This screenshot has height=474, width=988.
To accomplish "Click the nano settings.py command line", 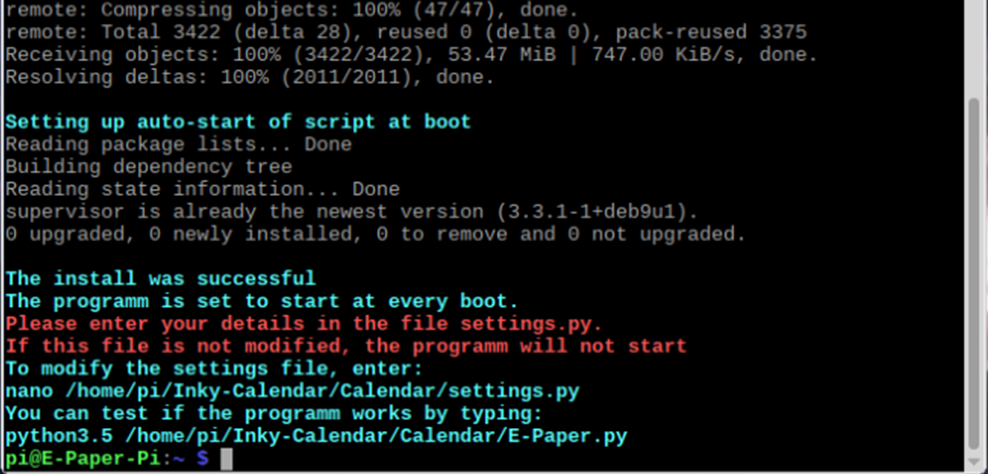I will pos(292,390).
